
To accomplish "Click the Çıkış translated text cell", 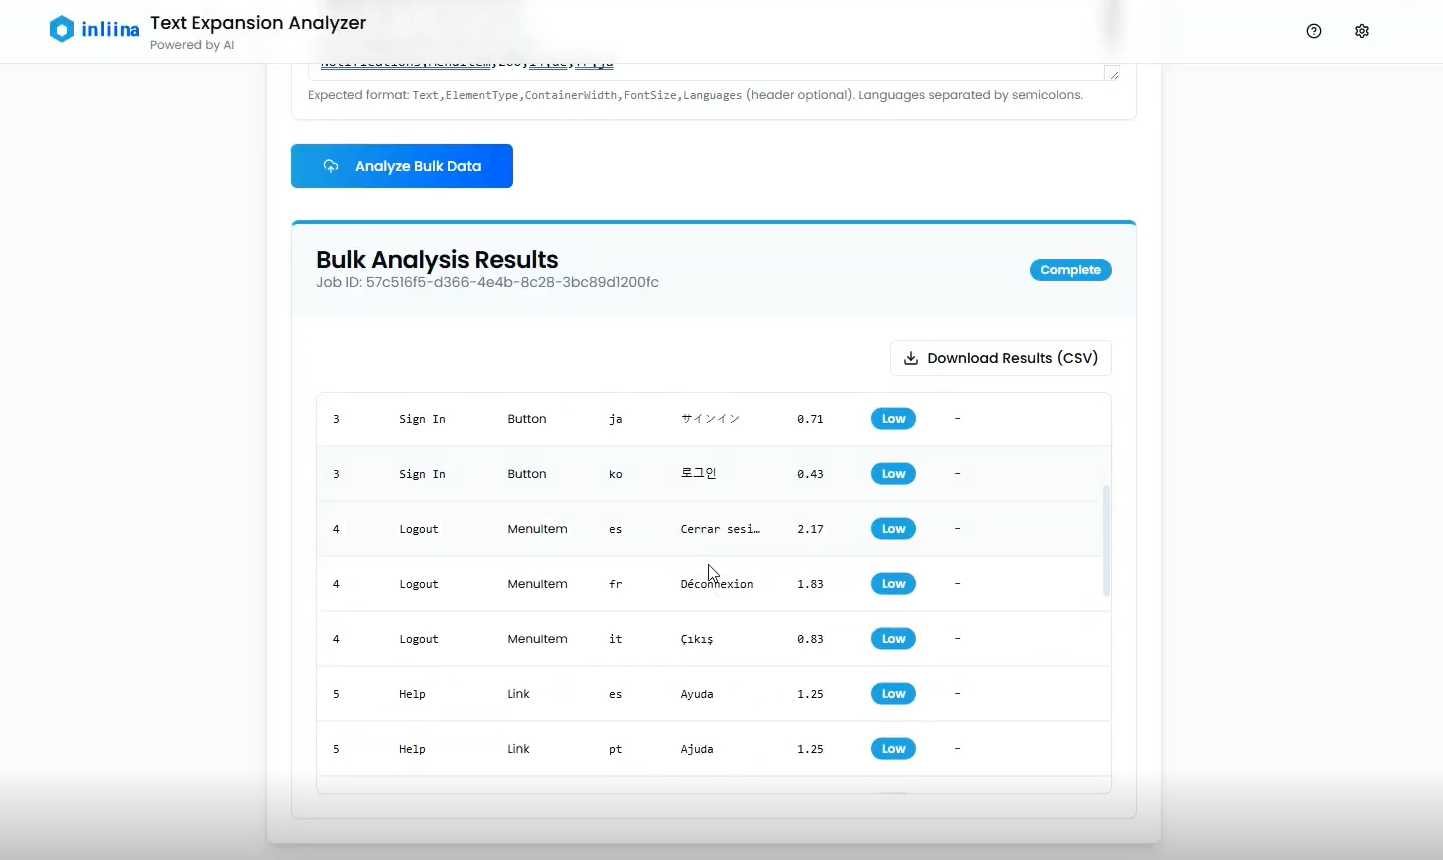I will [696, 639].
